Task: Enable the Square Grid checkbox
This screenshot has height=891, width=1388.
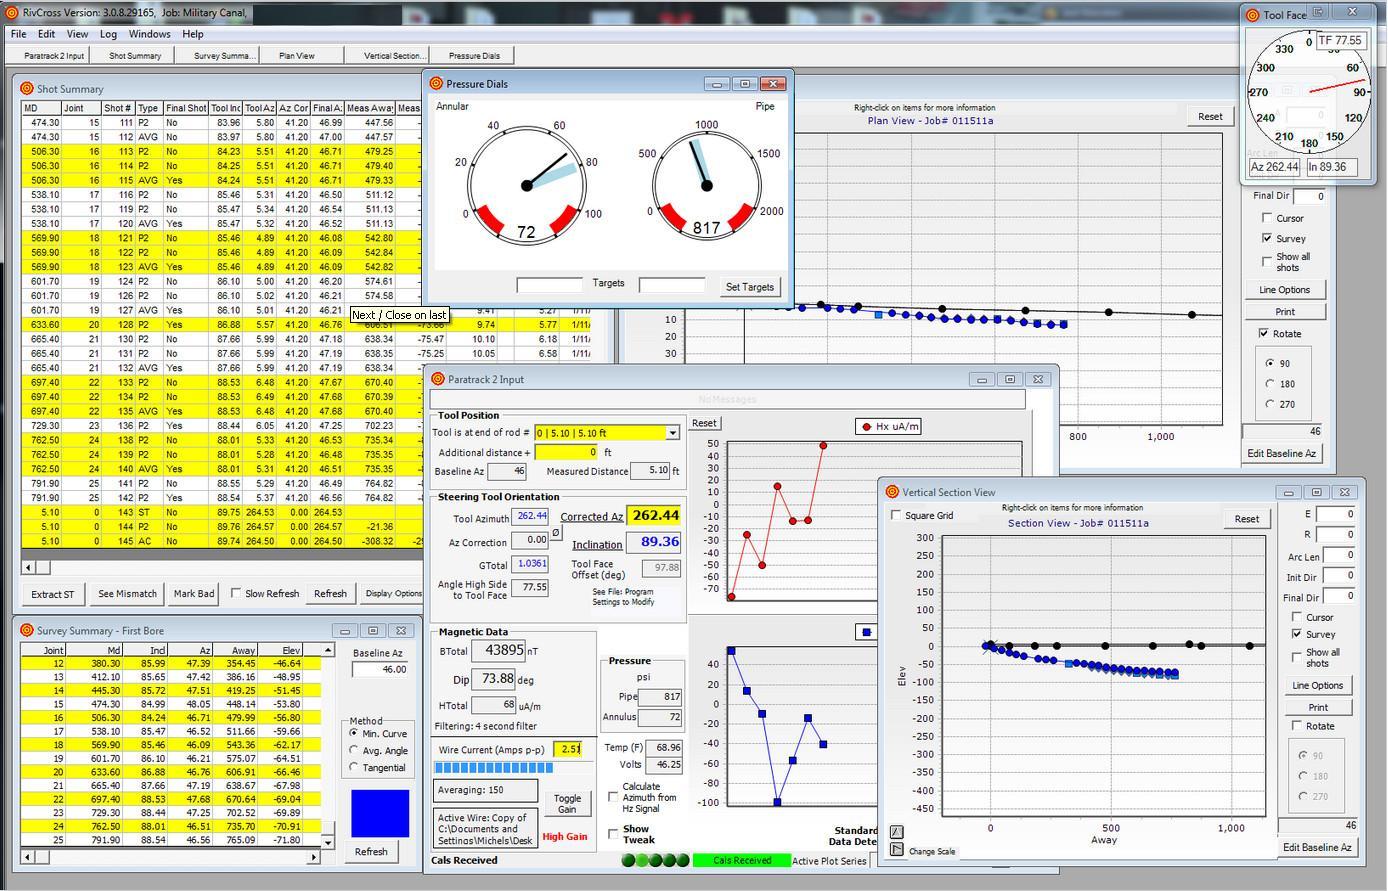Action: (896, 516)
